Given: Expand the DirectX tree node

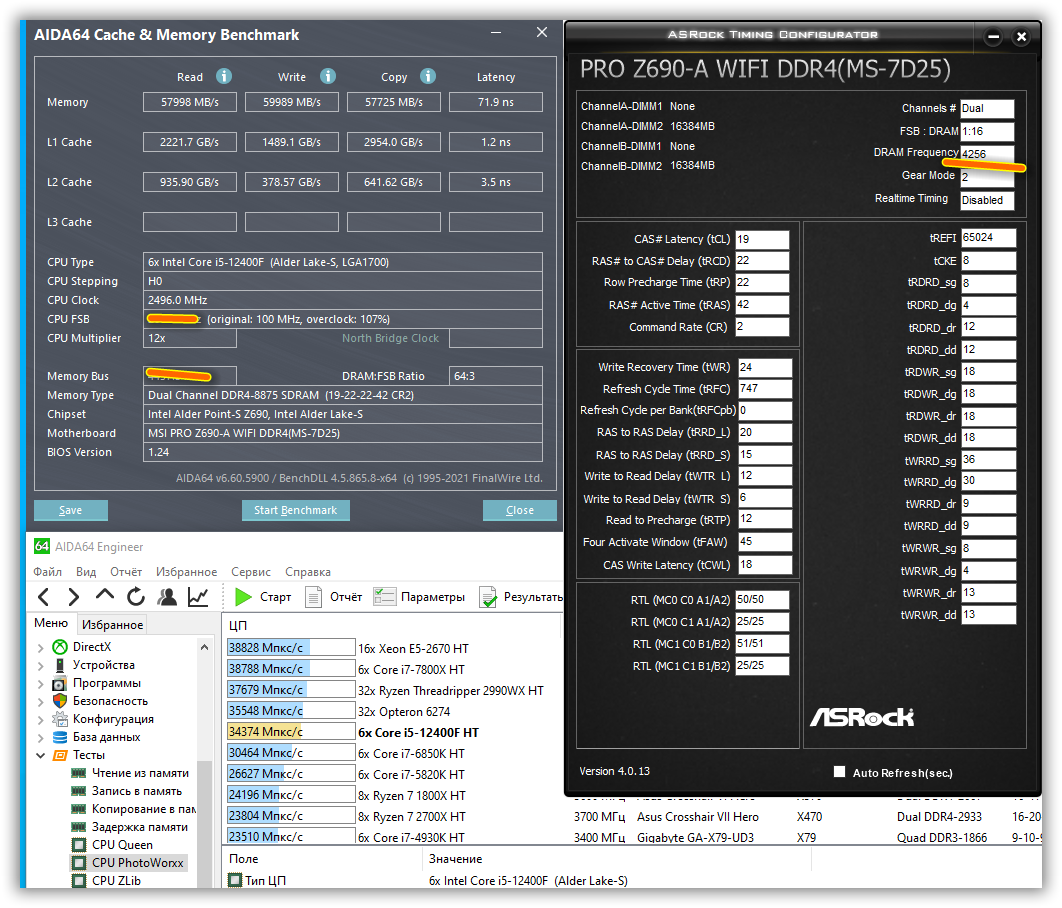Looking at the screenshot, I should (41, 647).
